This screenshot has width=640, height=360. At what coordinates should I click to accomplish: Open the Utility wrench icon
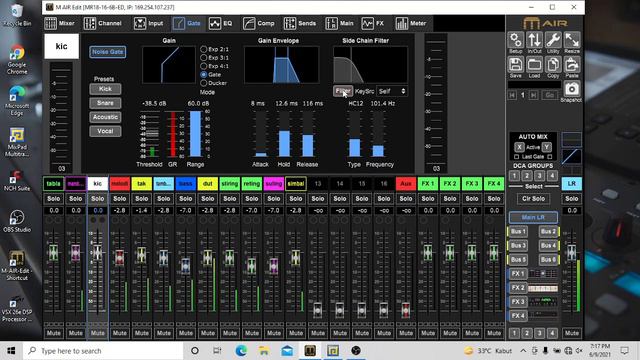[x=553, y=40]
